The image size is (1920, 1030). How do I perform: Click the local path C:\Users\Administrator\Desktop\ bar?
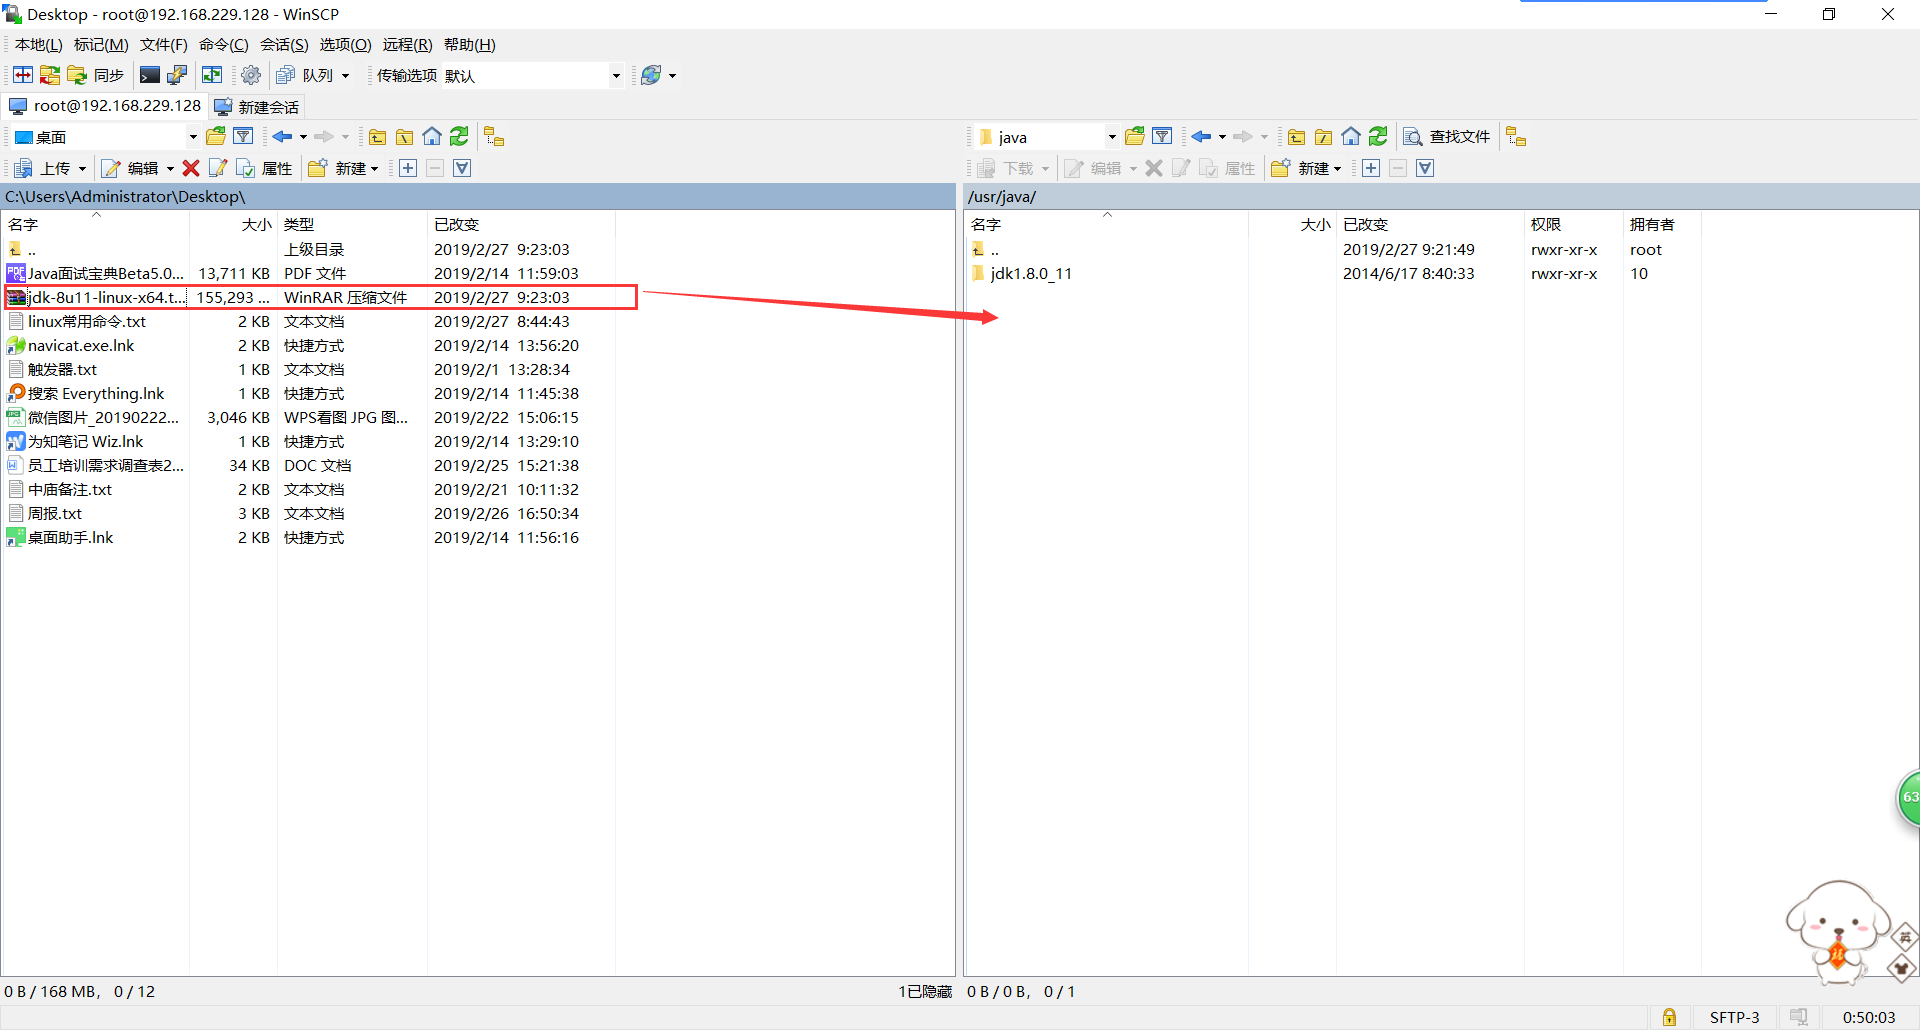478,196
